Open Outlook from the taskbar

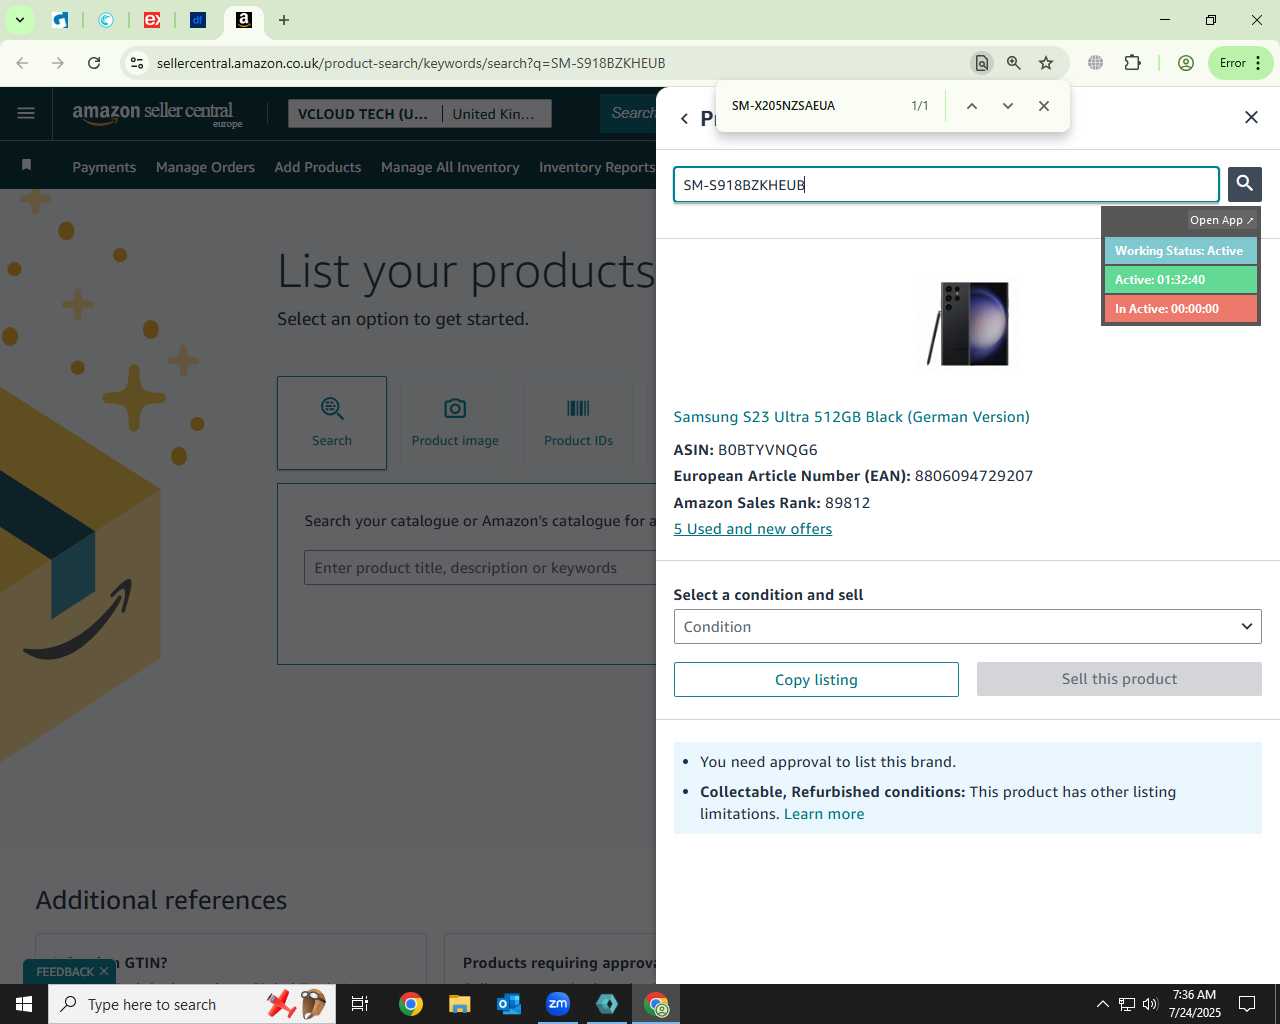pyautogui.click(x=509, y=1004)
